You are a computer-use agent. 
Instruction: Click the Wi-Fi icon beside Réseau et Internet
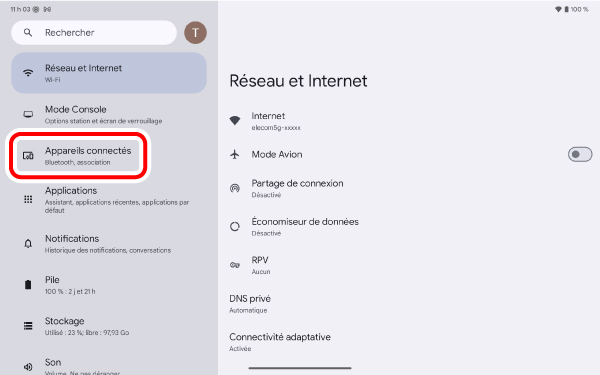(x=28, y=73)
